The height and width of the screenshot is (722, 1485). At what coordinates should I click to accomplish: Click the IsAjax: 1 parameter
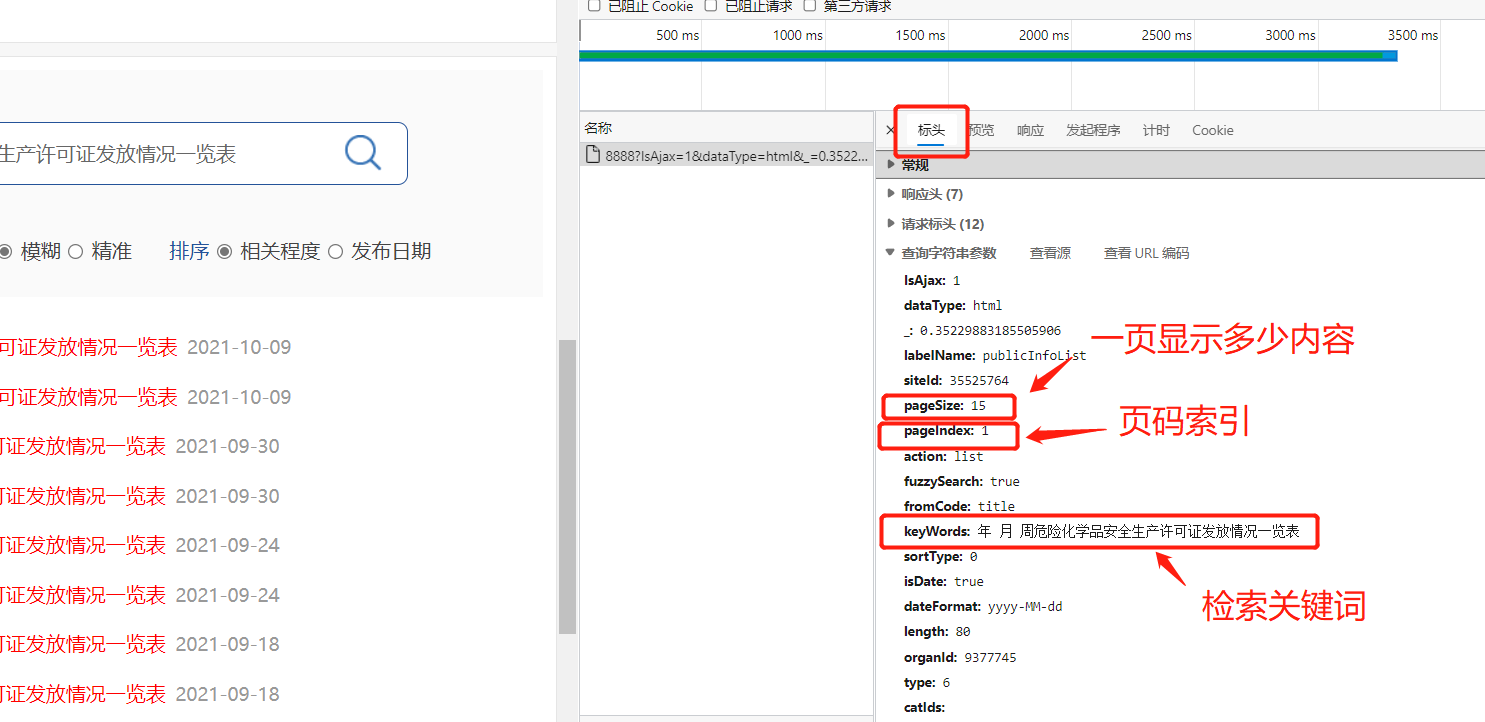tap(932, 281)
